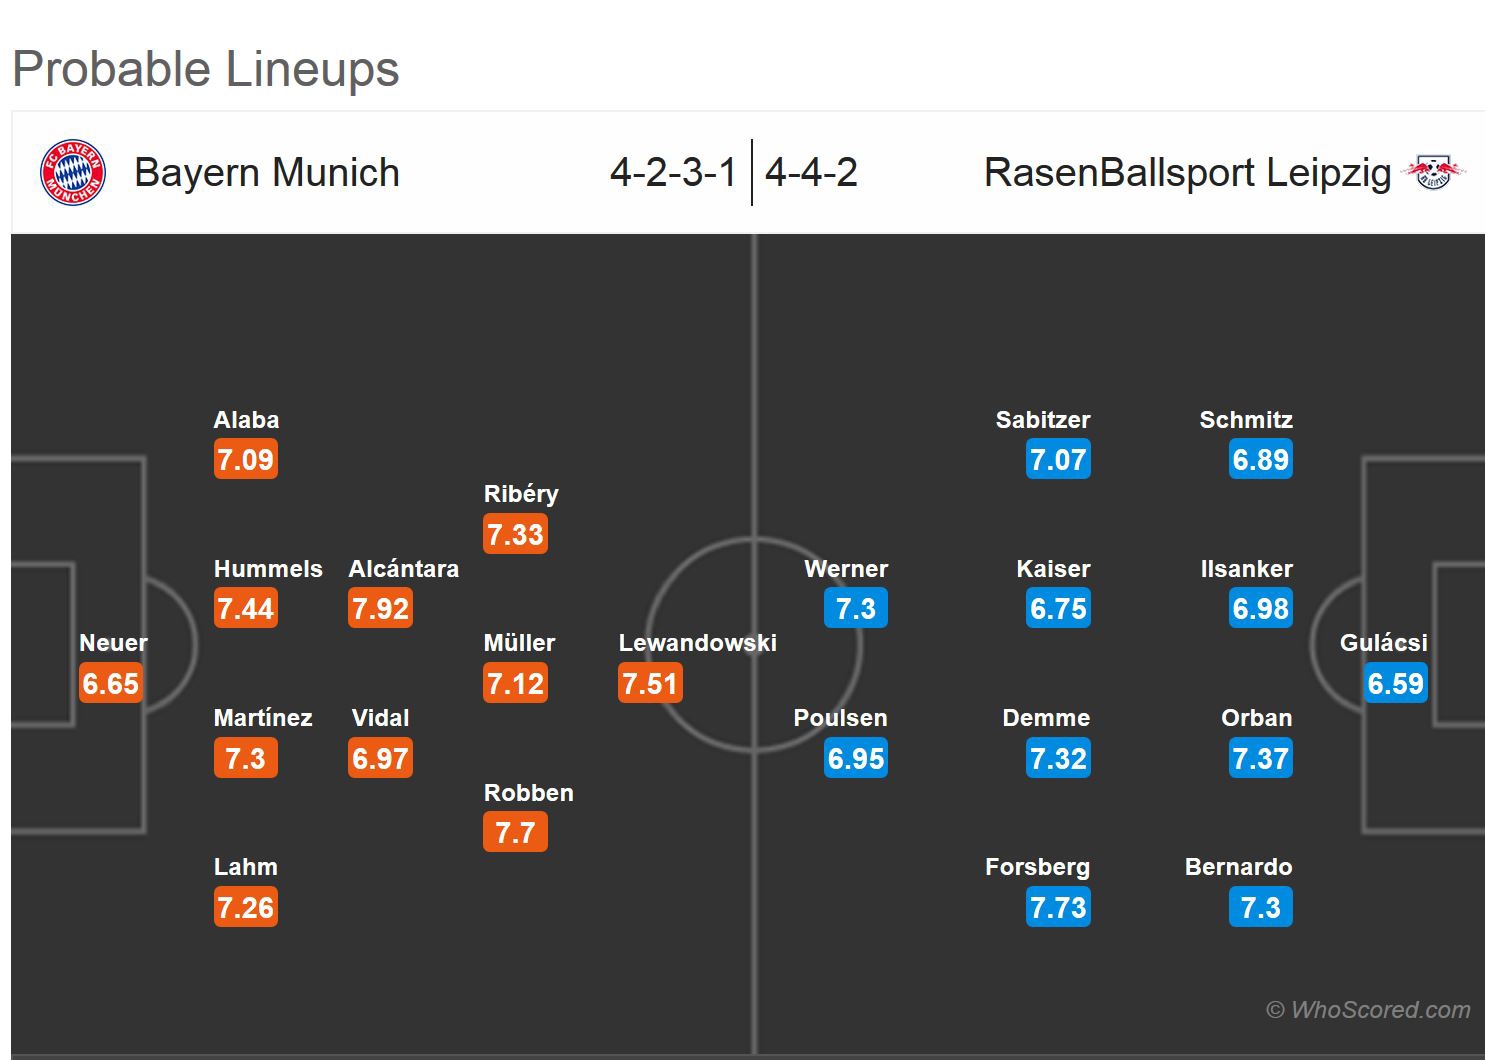Click the Bayern Munich club crest

click(72, 172)
